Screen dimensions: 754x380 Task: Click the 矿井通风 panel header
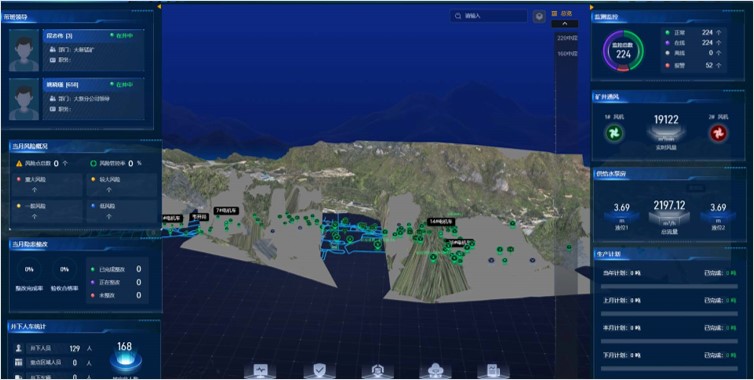[668, 98]
